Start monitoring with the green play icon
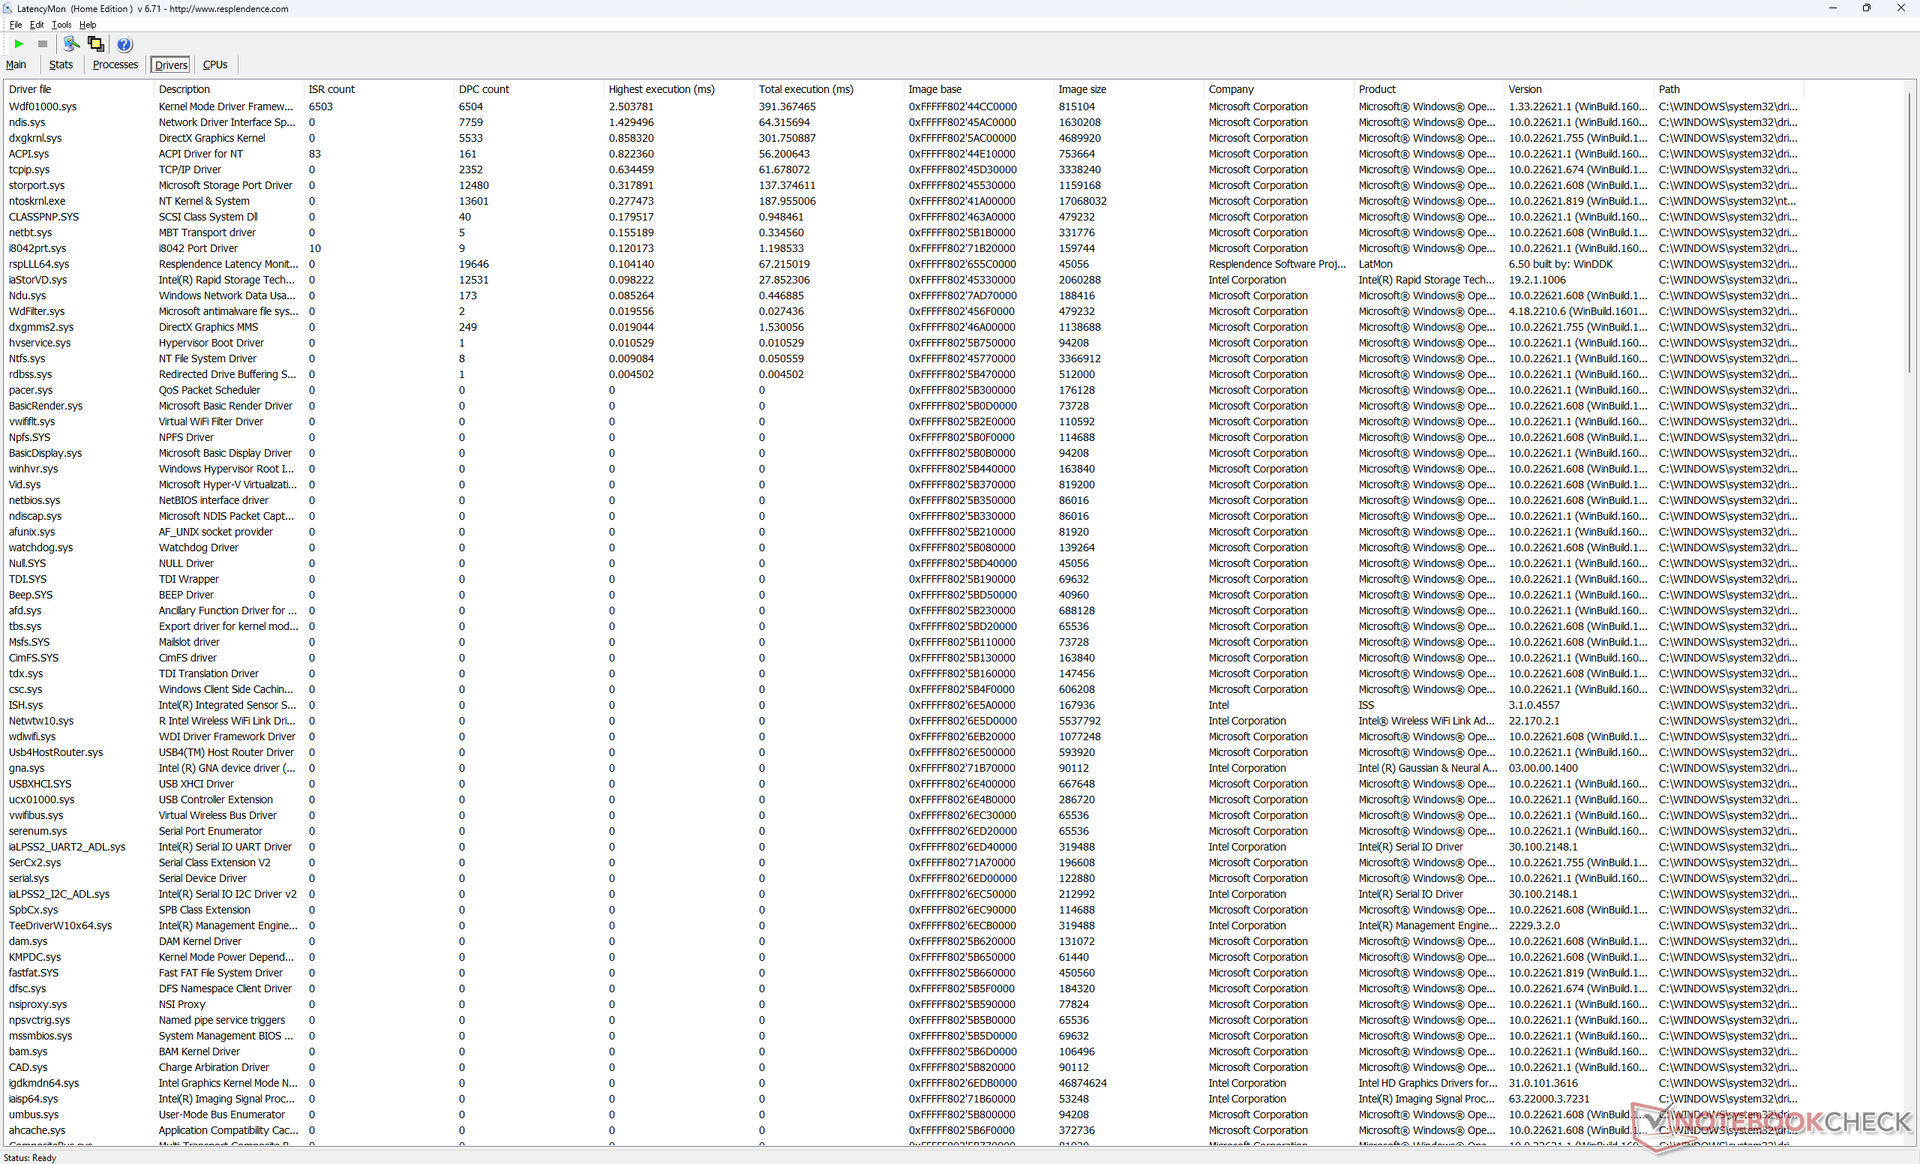The width and height of the screenshot is (1920, 1164). tap(19, 44)
